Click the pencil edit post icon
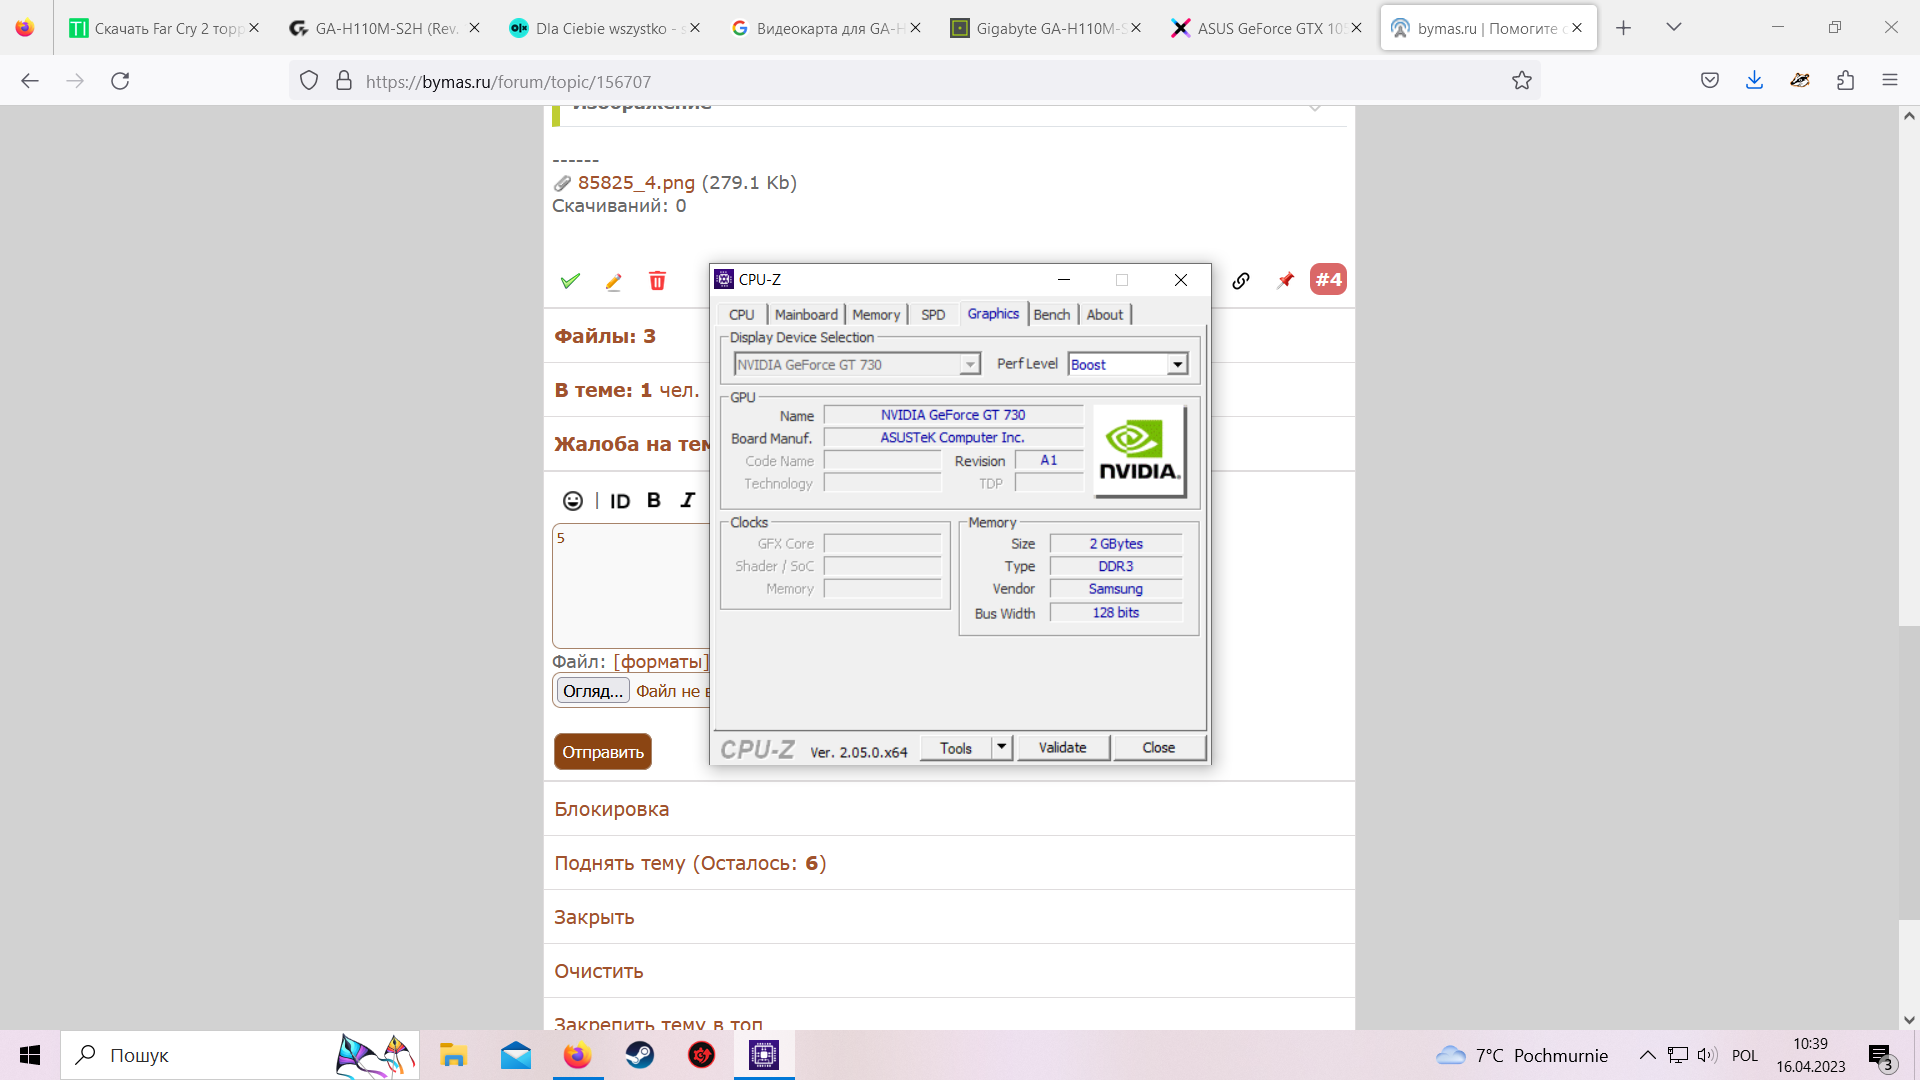Image resolution: width=1920 pixels, height=1080 pixels. tap(613, 281)
